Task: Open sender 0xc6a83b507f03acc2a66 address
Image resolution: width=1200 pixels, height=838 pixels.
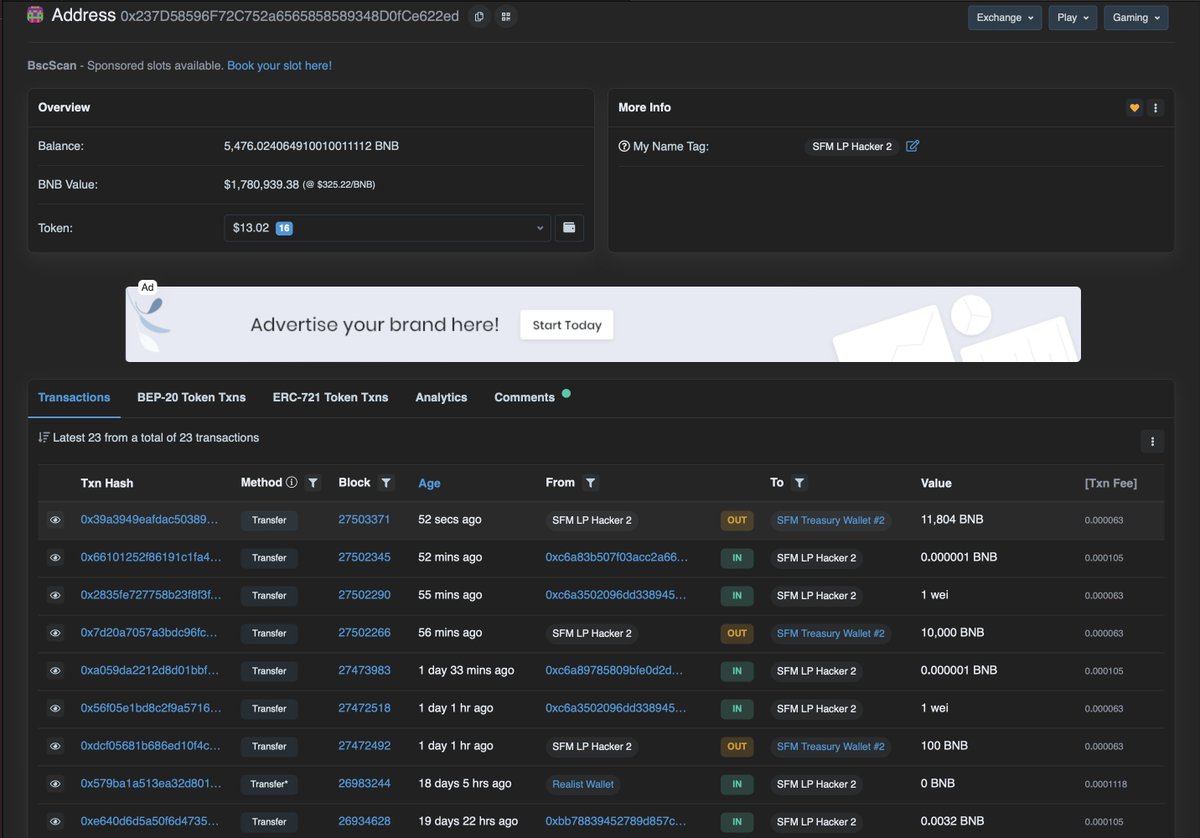Action: (617, 557)
